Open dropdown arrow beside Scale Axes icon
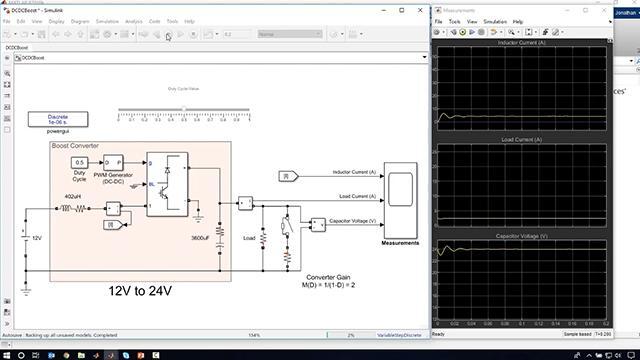Screen dimensions: 640x360 coord(536,32)
